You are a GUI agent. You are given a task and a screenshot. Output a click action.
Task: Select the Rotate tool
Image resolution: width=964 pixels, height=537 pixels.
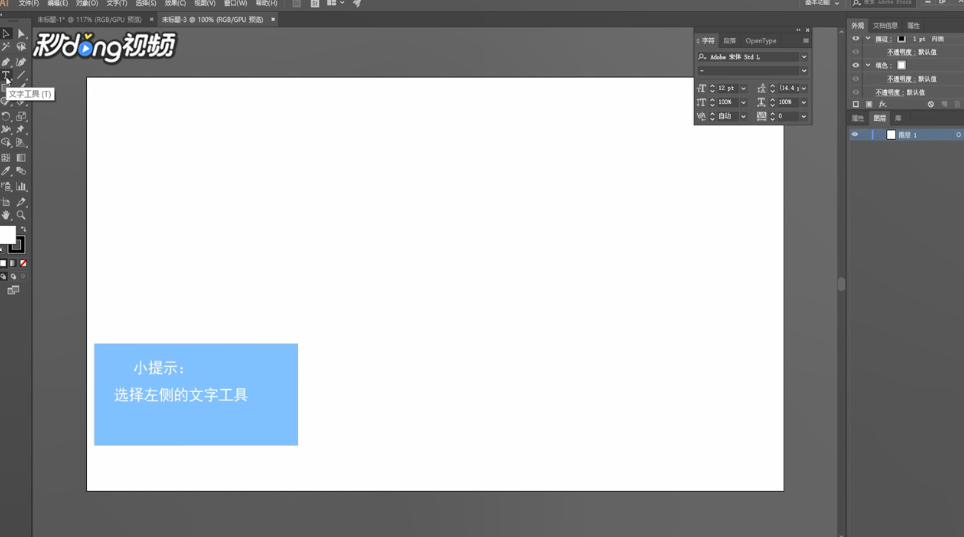click(x=6, y=116)
